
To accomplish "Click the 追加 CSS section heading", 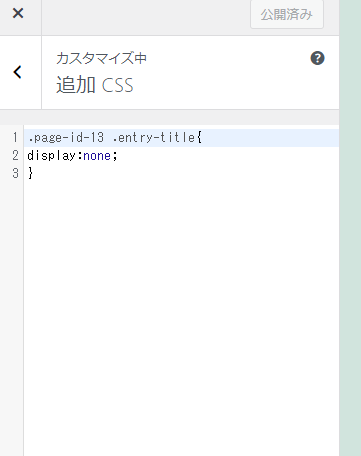I will (x=95, y=85).
